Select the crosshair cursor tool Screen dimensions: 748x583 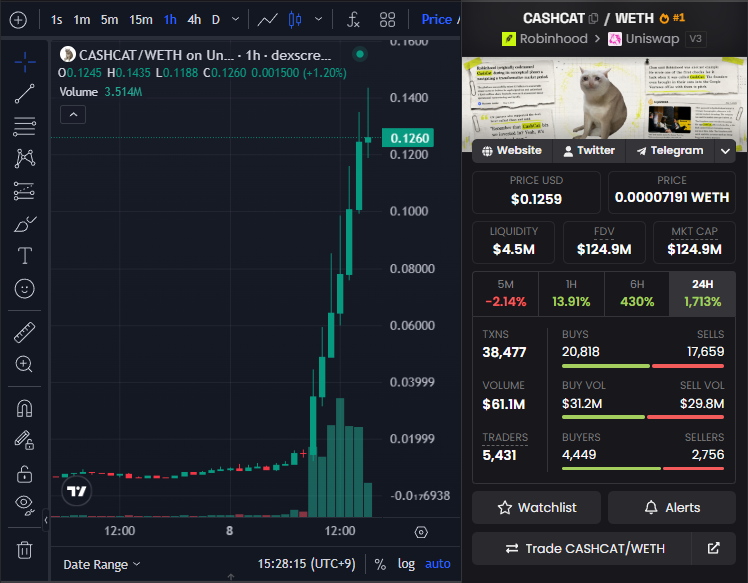point(25,62)
